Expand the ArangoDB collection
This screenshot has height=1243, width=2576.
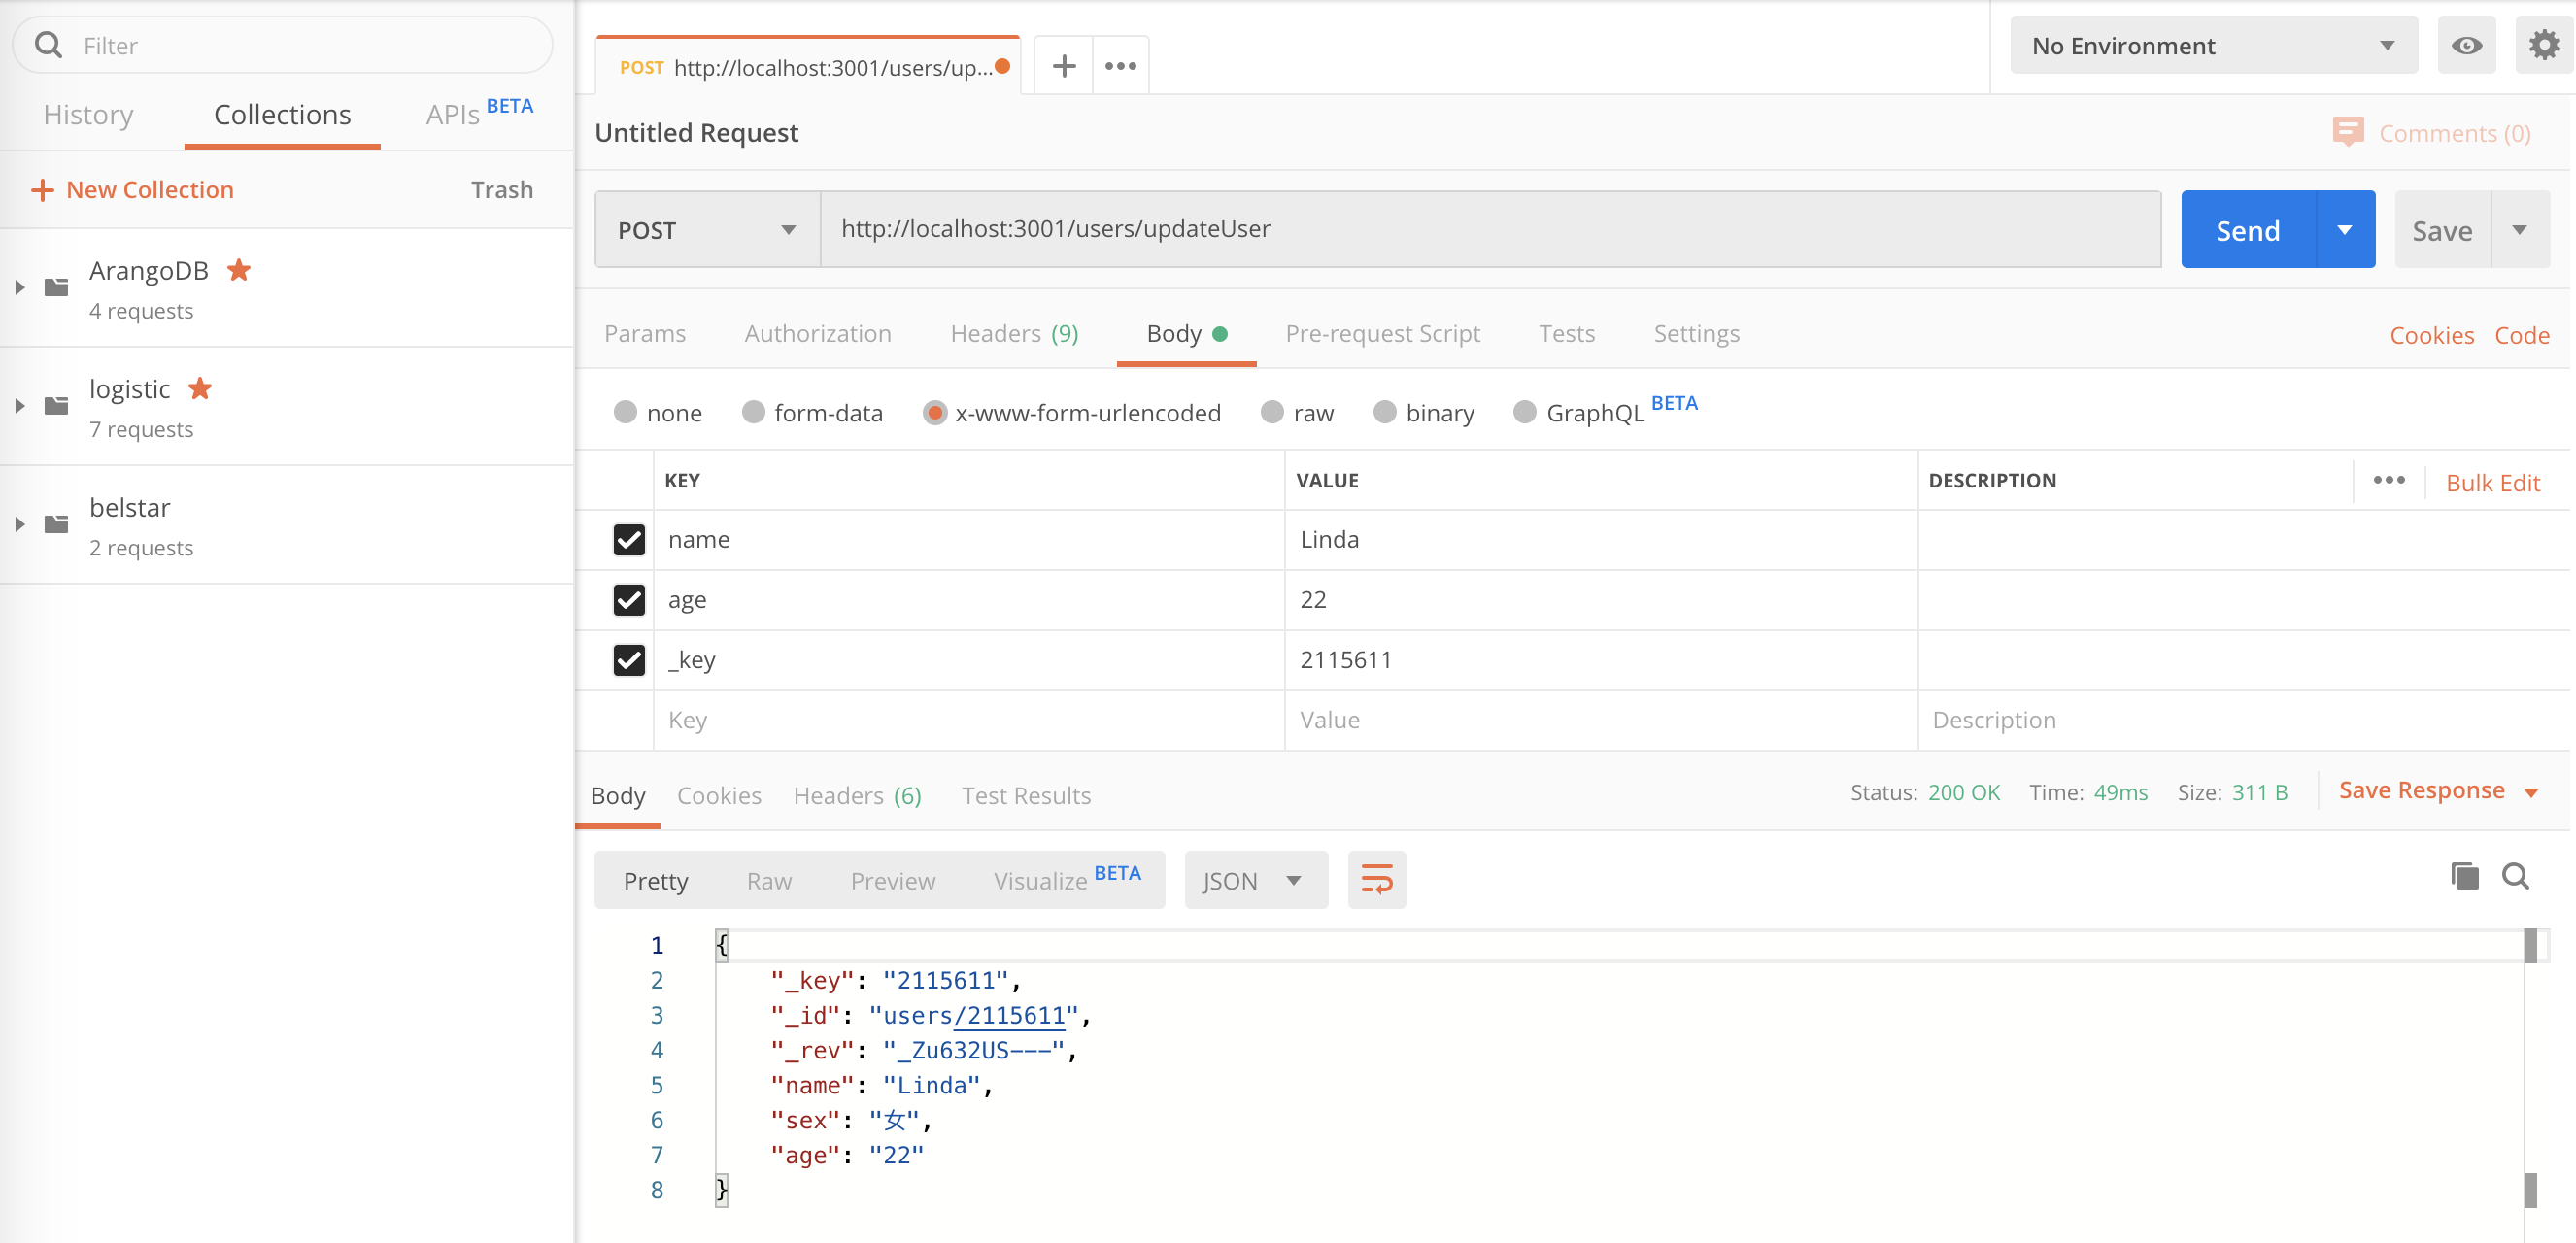[x=20, y=288]
